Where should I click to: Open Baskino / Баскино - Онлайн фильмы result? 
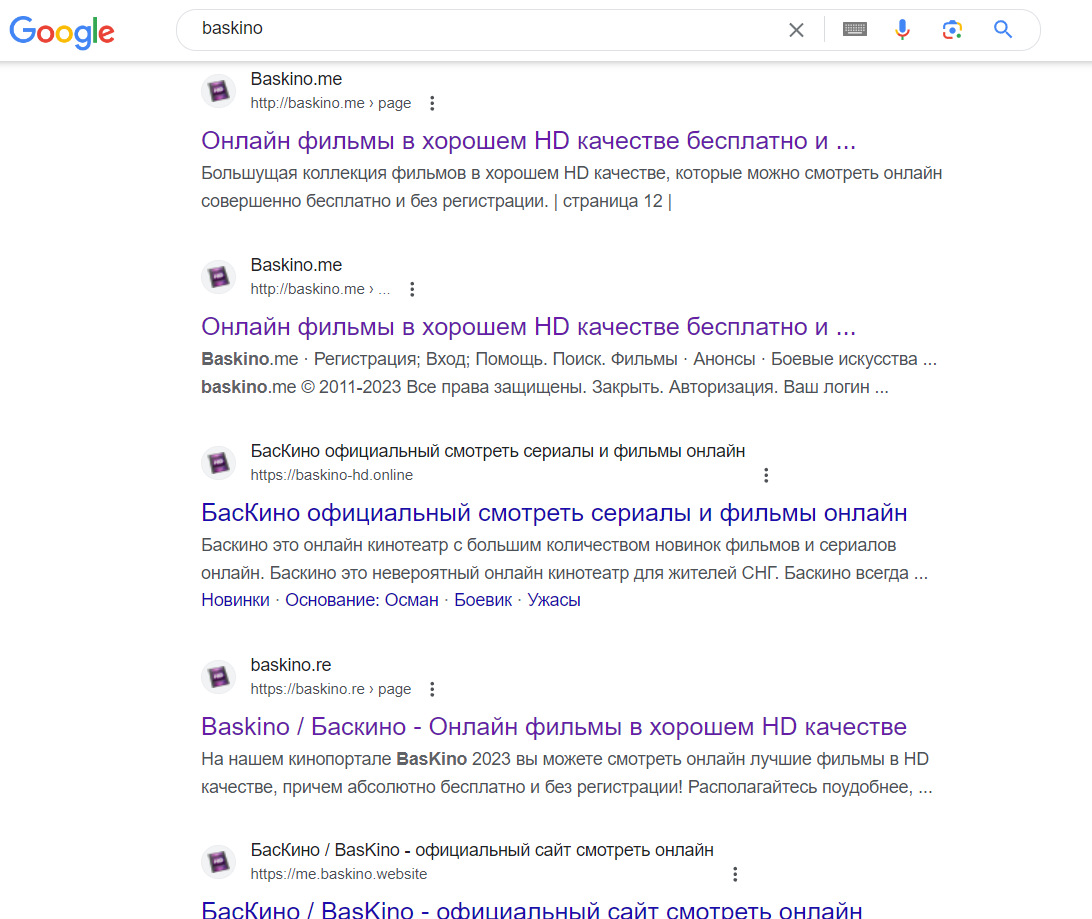coord(554,727)
